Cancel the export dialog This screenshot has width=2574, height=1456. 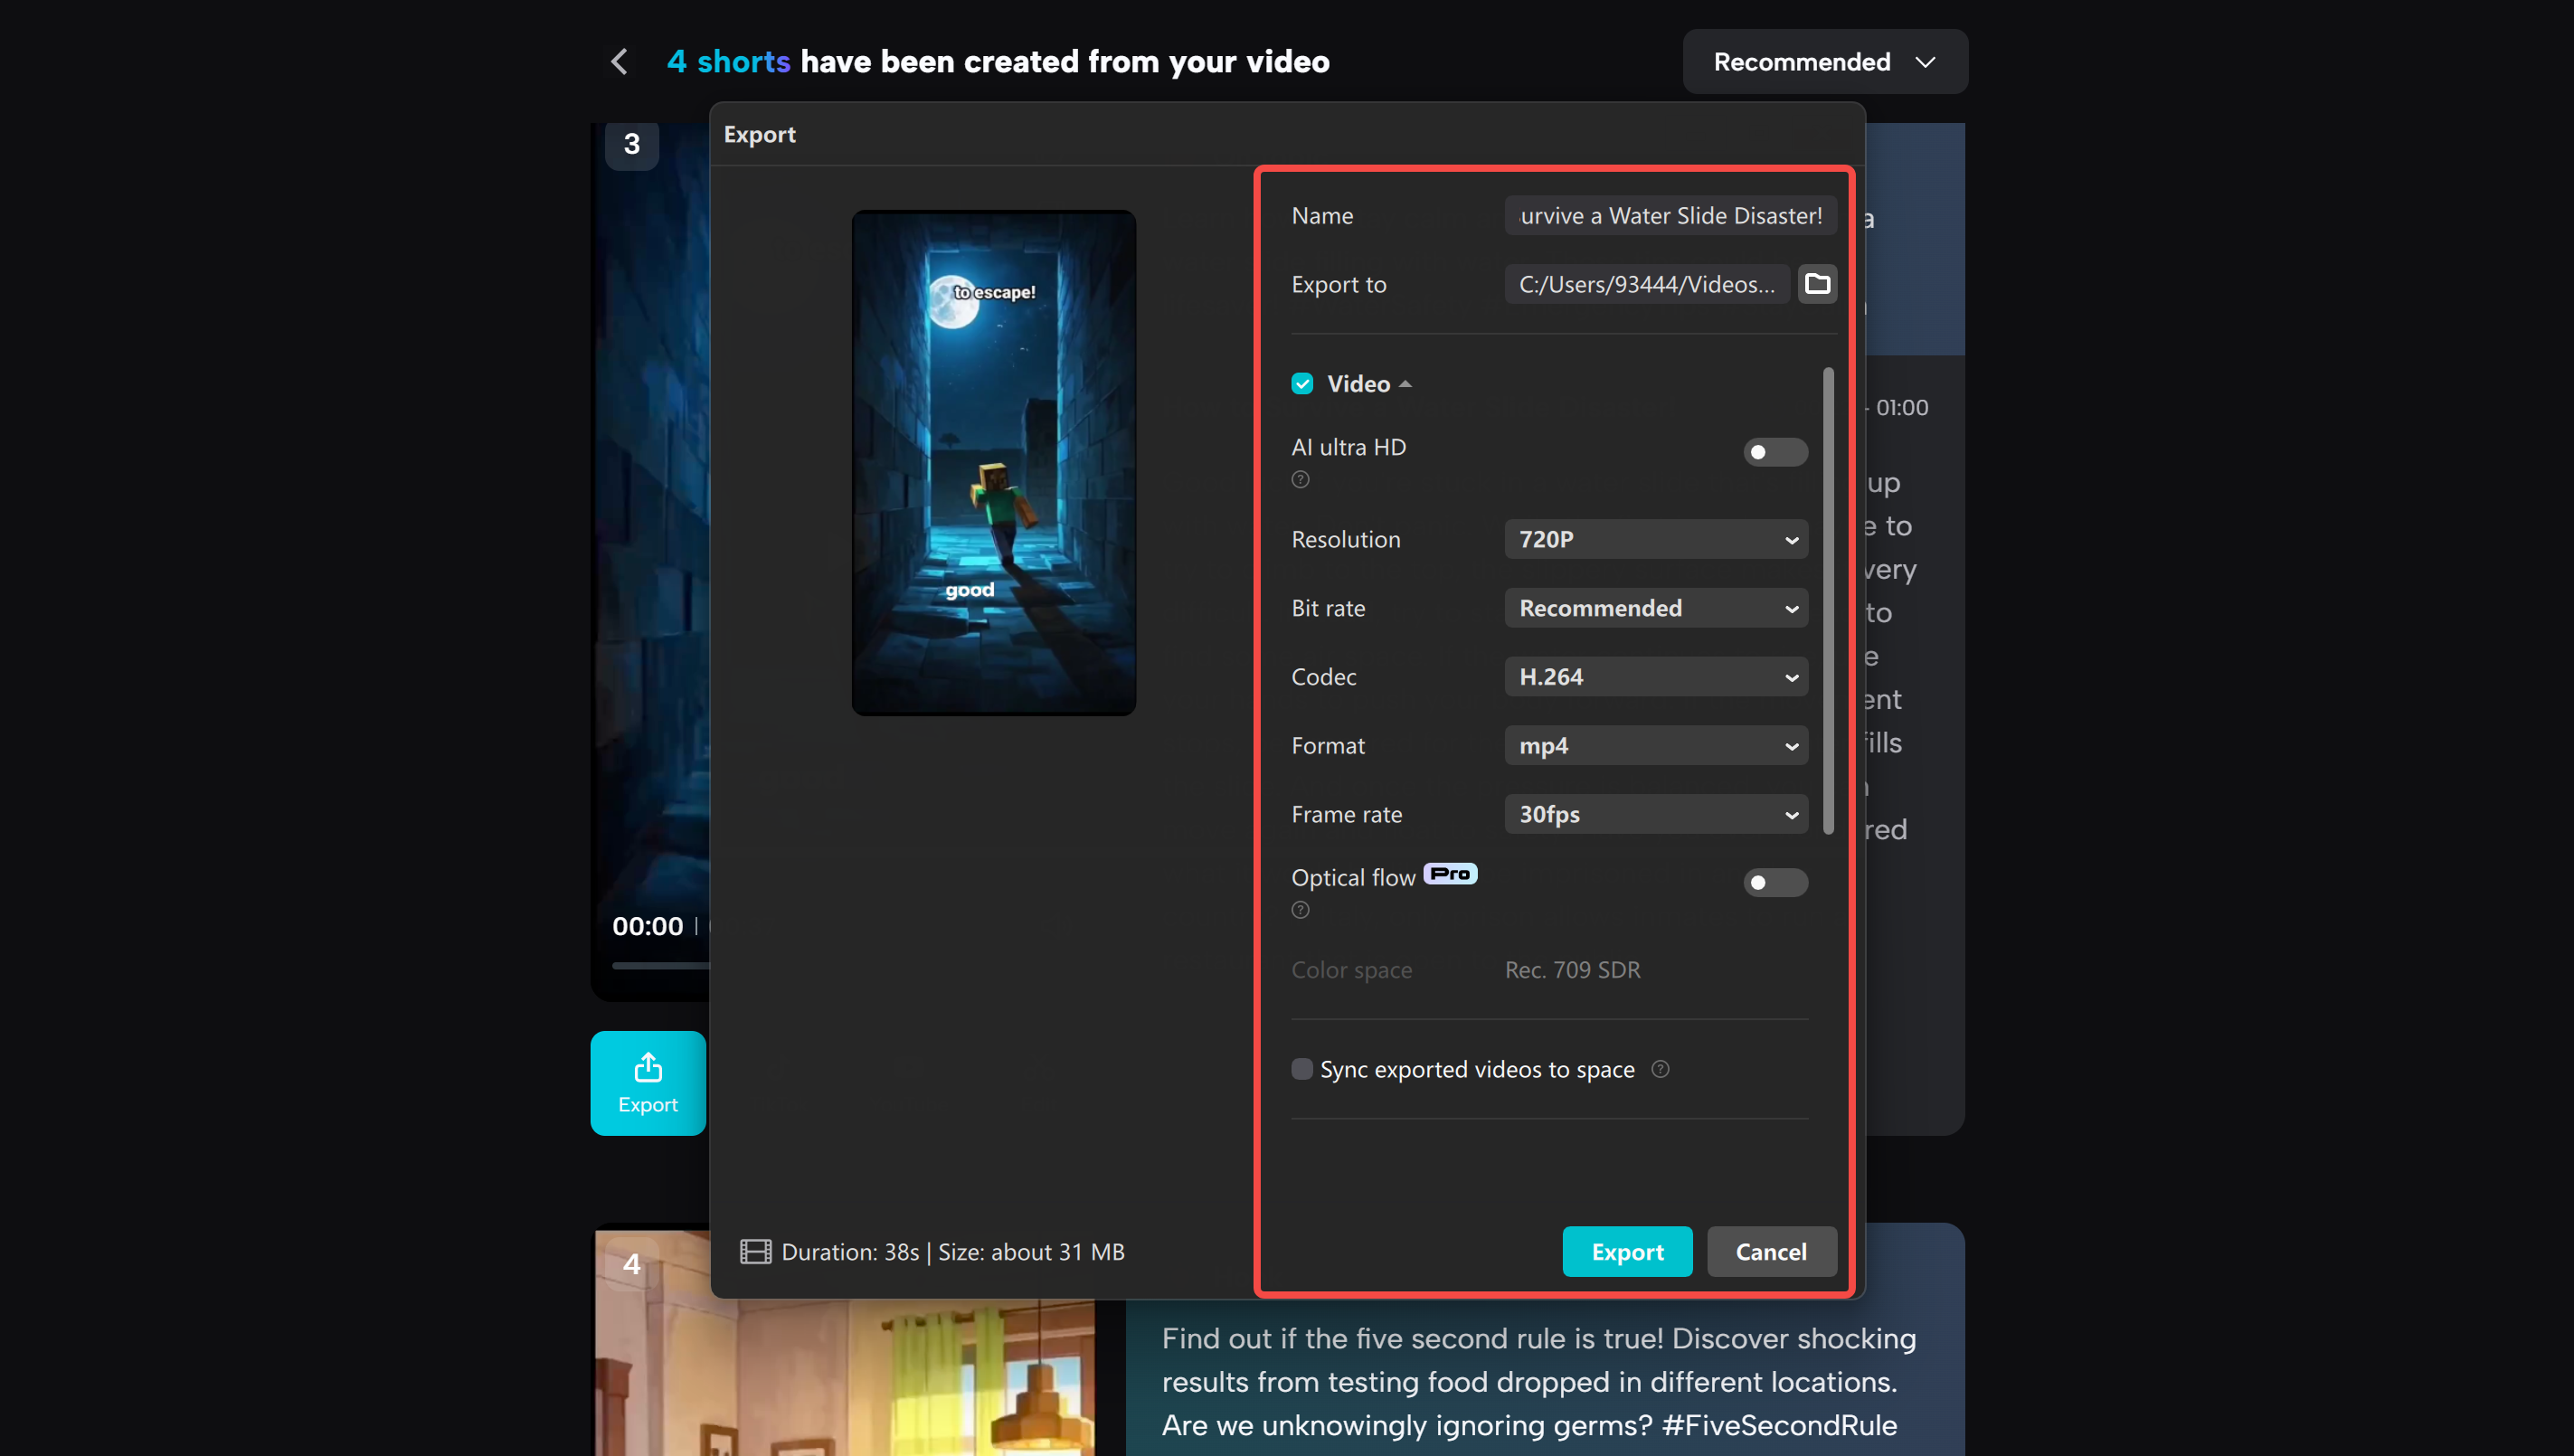1771,1251
